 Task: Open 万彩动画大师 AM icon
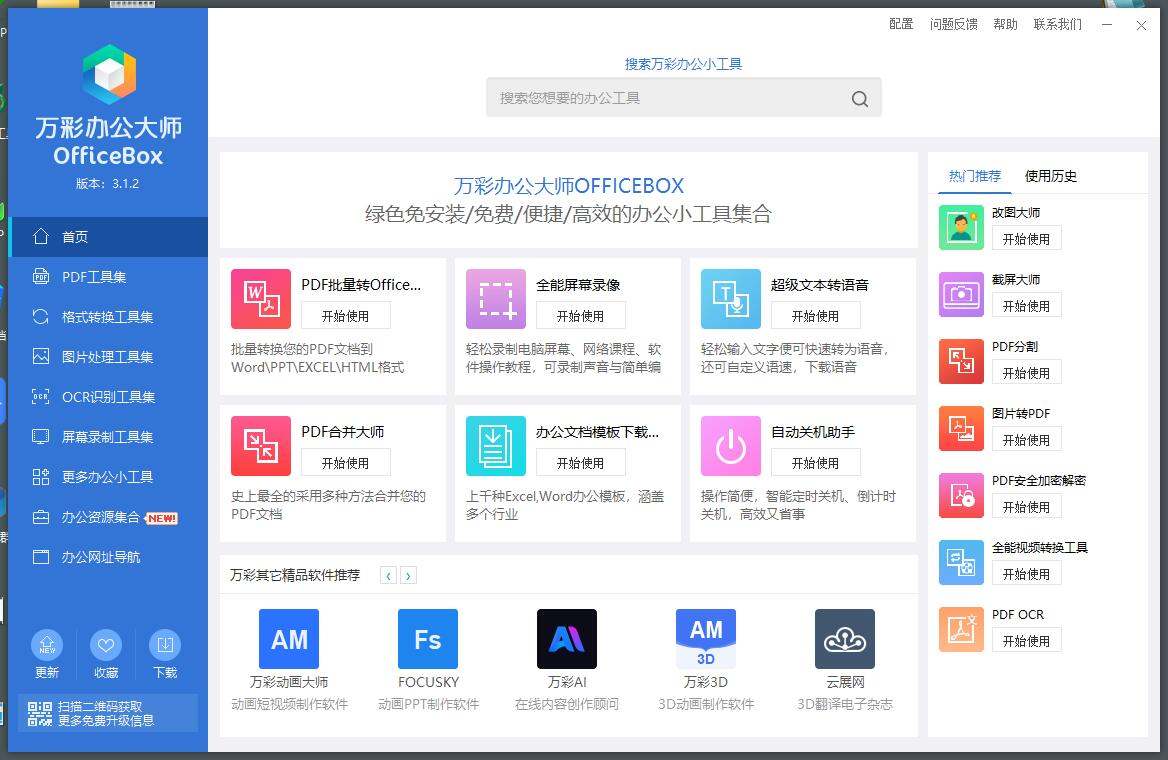point(289,639)
